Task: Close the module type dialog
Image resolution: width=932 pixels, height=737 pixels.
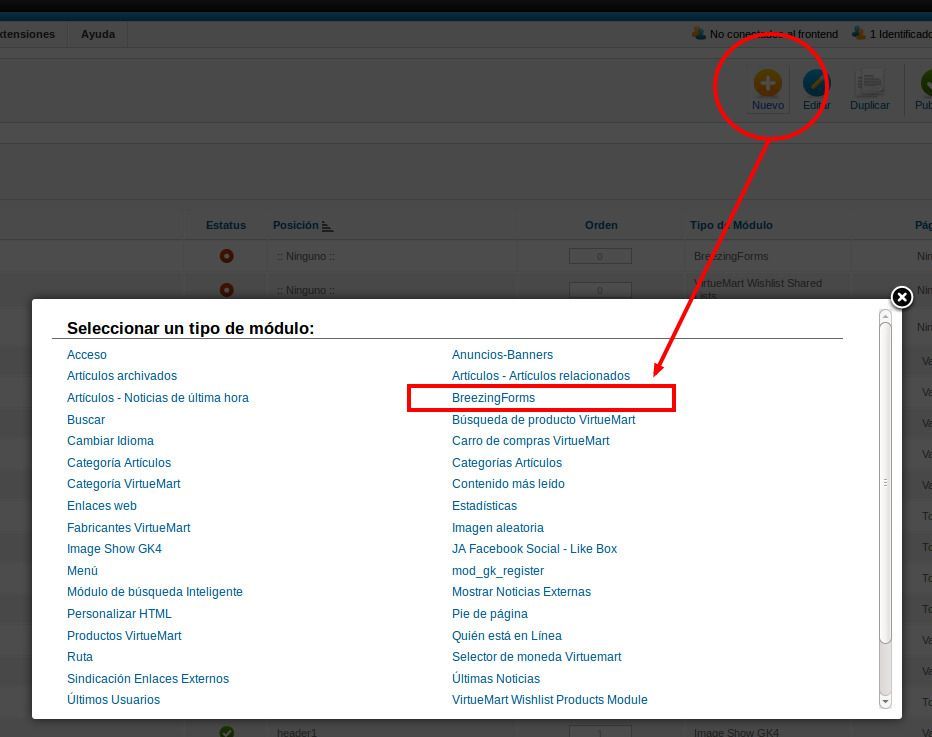Action: coord(902,297)
